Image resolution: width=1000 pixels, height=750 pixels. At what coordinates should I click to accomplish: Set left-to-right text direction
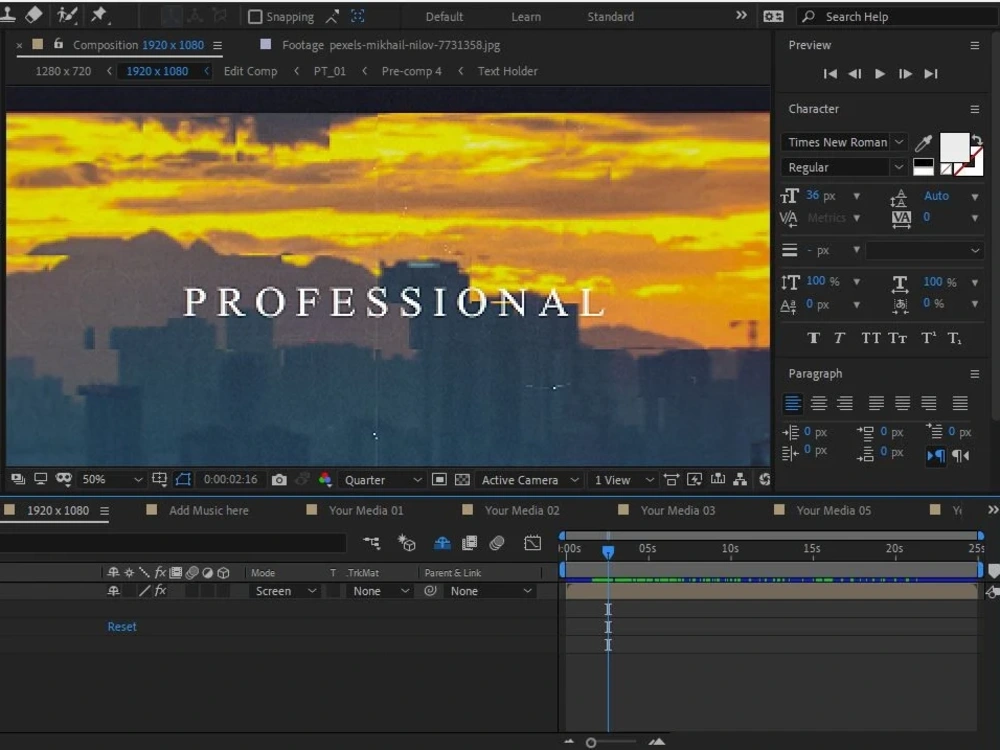936,455
